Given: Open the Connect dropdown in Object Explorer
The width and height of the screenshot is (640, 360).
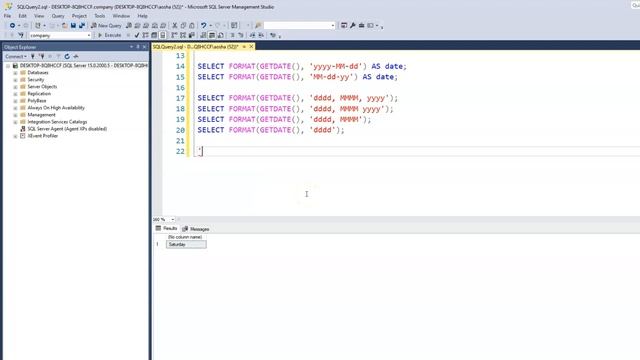Looking at the screenshot, I should [x=16, y=56].
